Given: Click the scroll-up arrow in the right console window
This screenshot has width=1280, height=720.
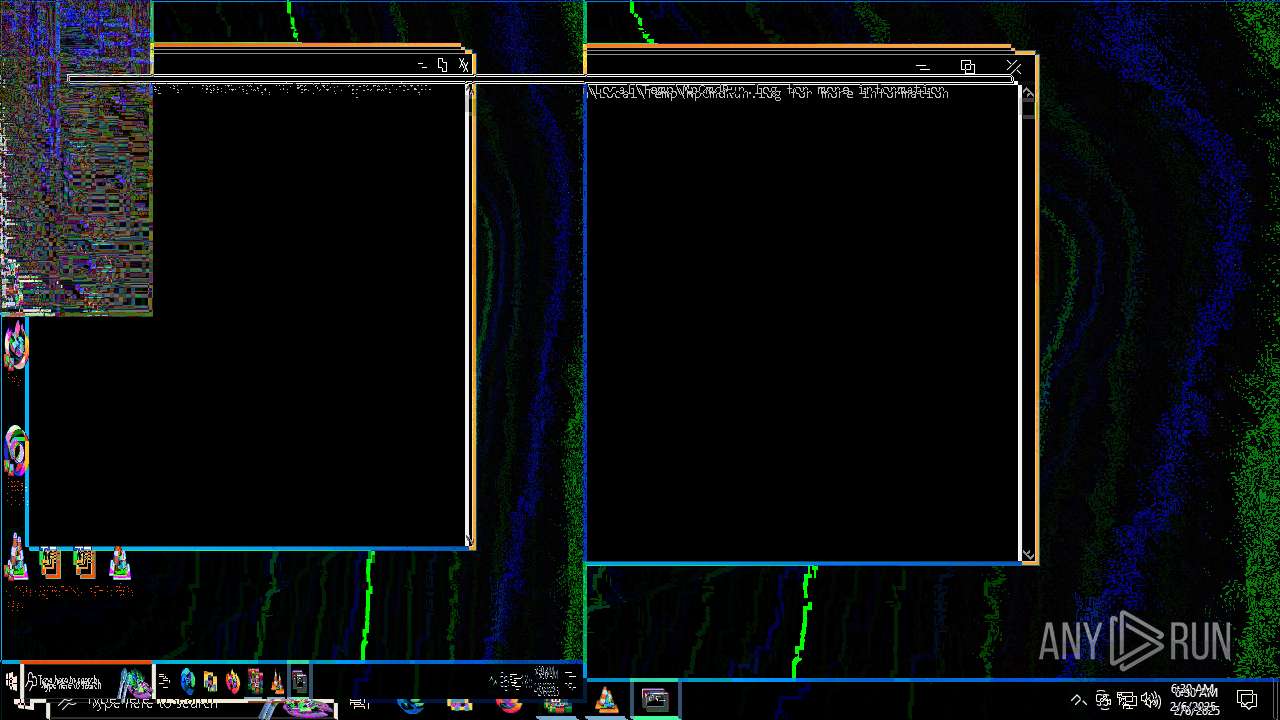Looking at the screenshot, I should 1028,94.
